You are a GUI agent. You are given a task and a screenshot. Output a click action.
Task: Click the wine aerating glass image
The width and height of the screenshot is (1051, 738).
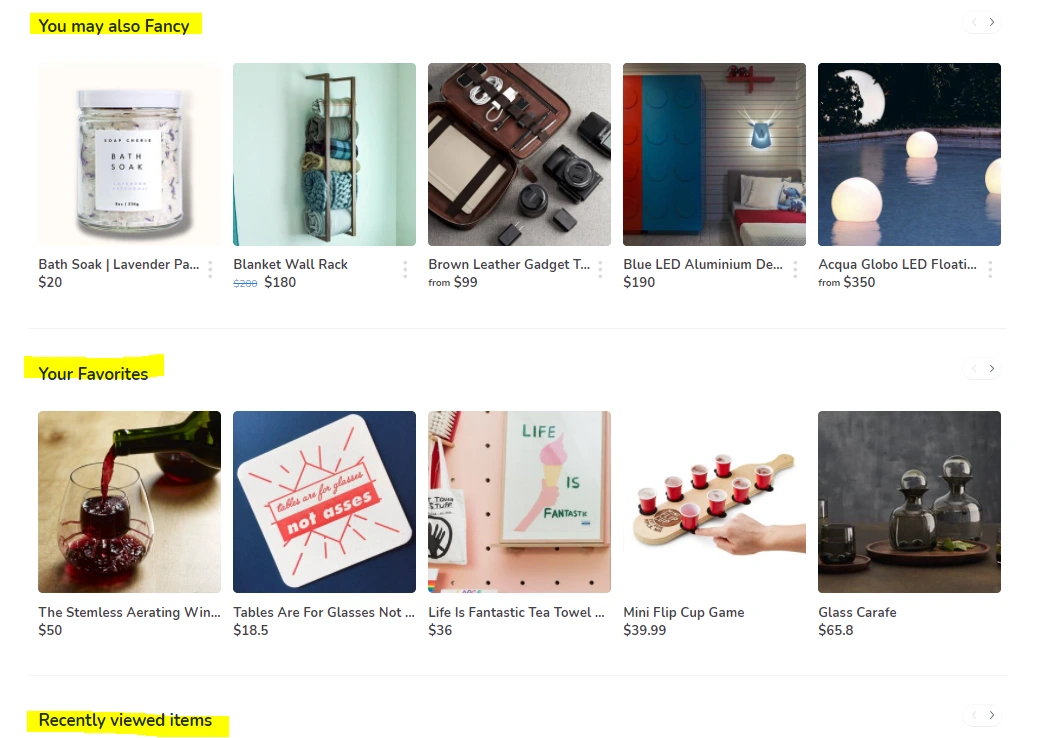tap(129, 502)
